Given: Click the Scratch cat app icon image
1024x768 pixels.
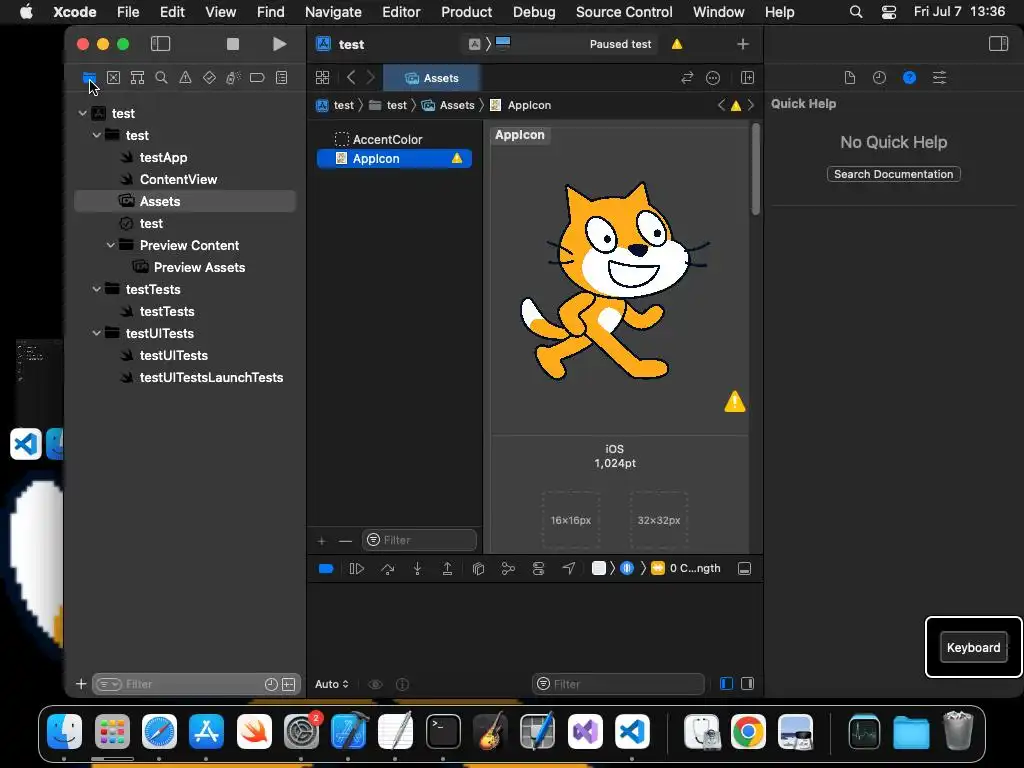Looking at the screenshot, I should (615, 281).
